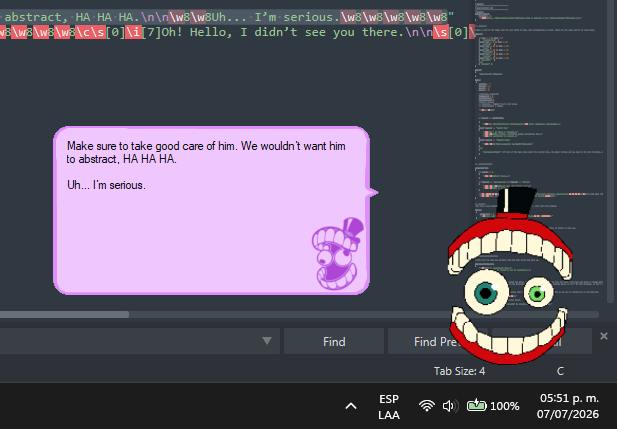
Task: Click the volume speaker tray icon
Action: tap(450, 406)
